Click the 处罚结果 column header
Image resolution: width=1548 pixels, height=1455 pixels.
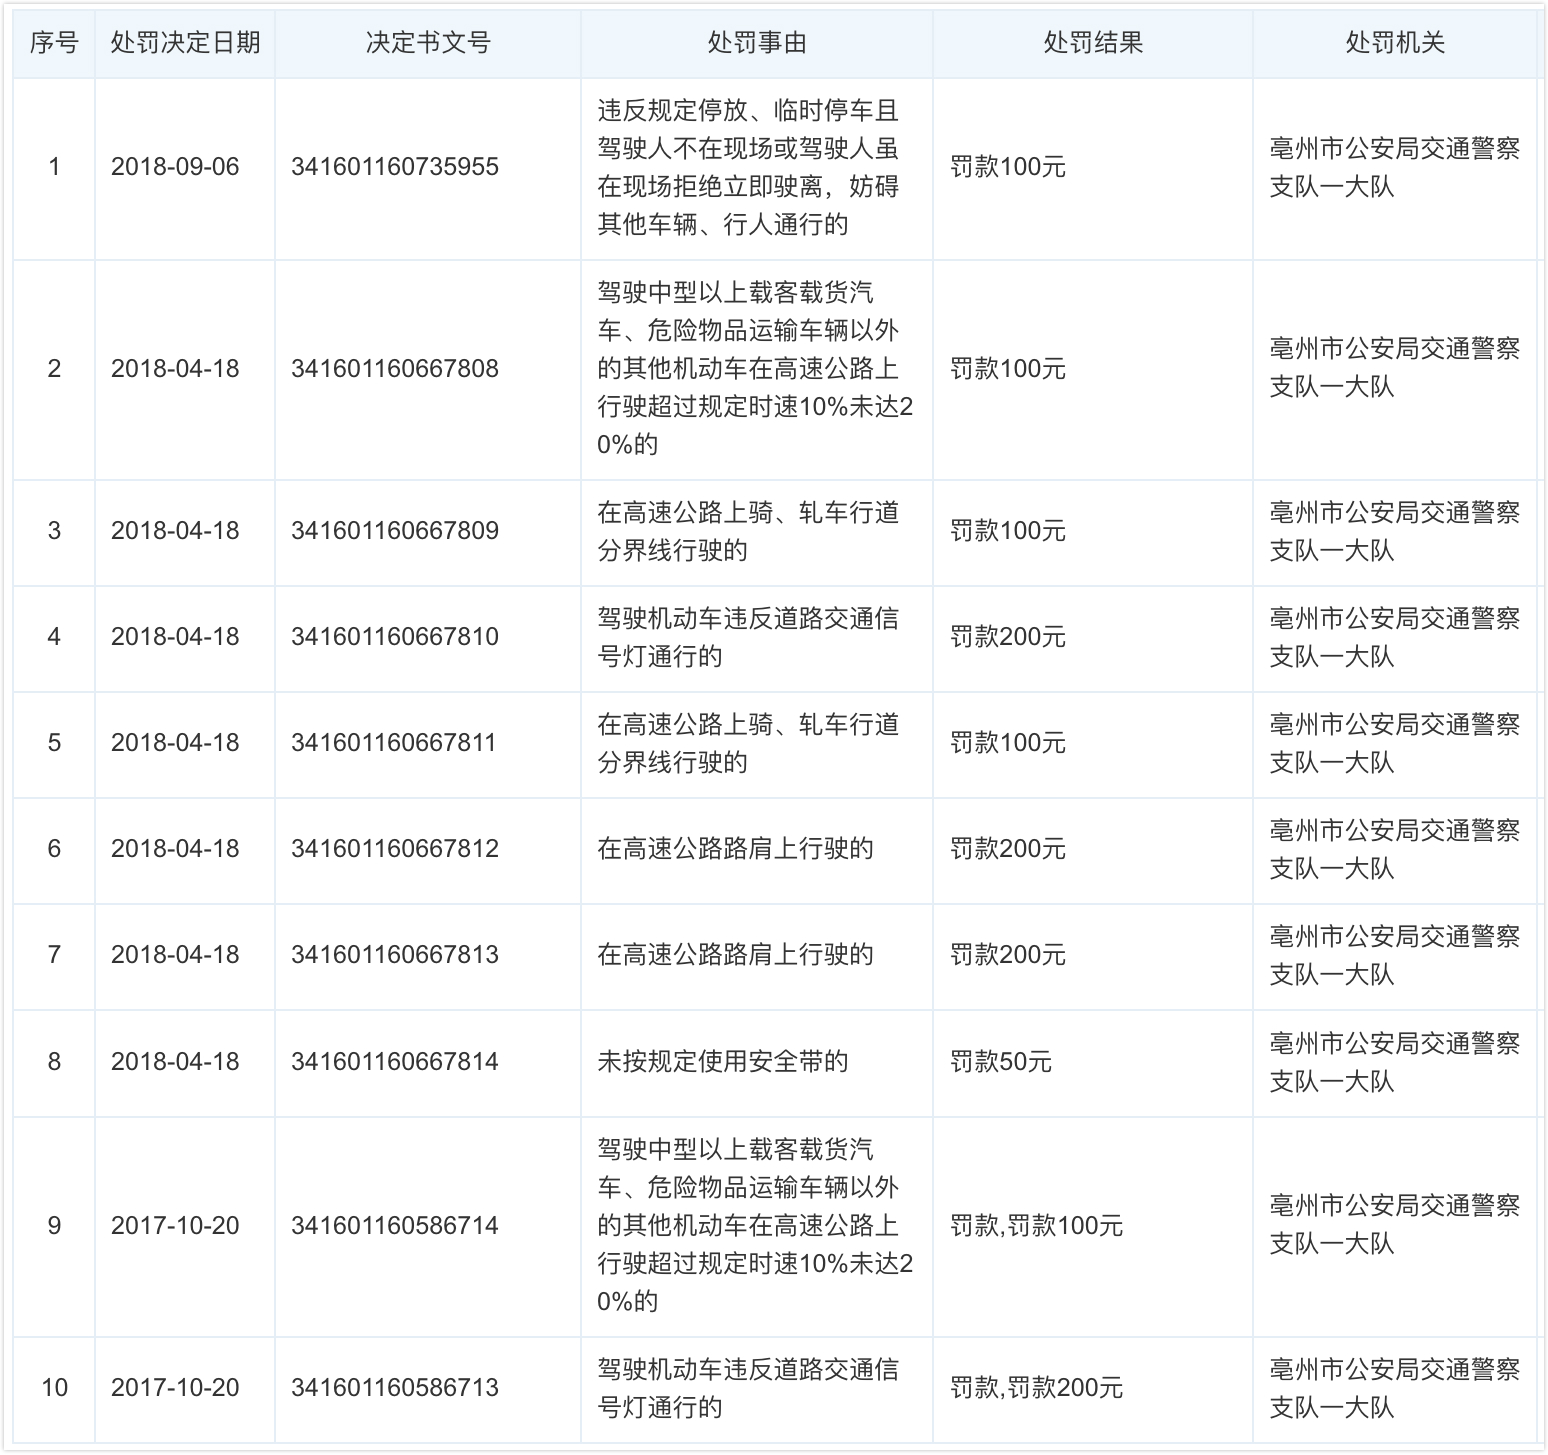[x=1093, y=42]
